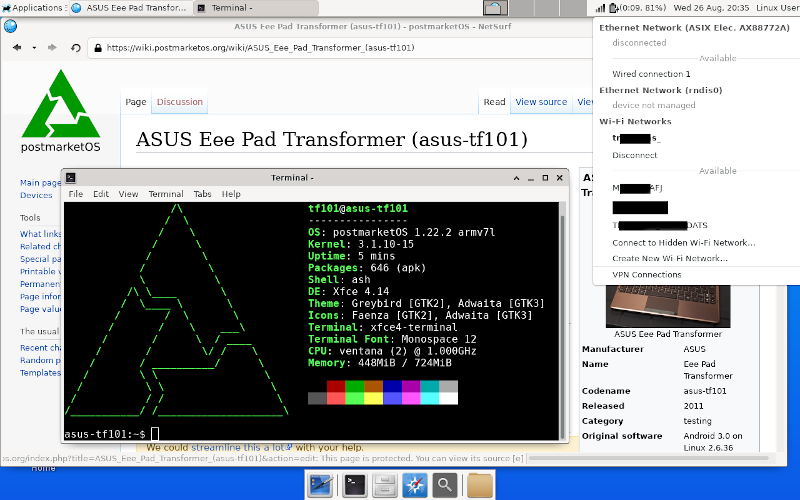Open Special pages sidebar link
This screenshot has height=500, width=800.
point(40,259)
